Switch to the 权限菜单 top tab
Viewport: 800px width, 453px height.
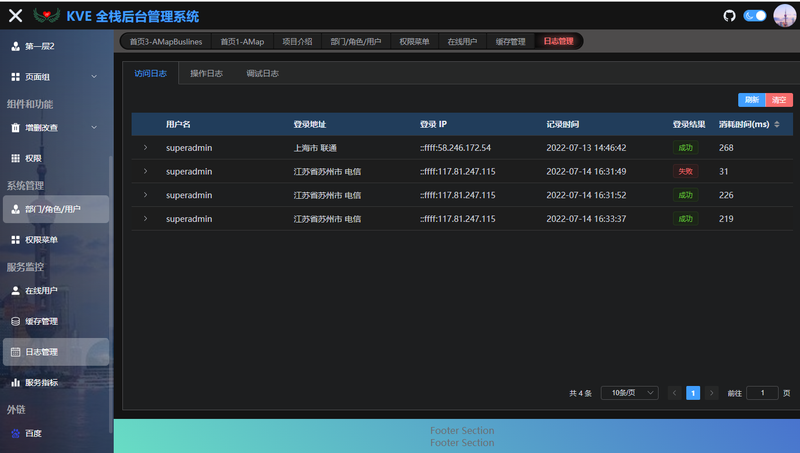[414, 41]
